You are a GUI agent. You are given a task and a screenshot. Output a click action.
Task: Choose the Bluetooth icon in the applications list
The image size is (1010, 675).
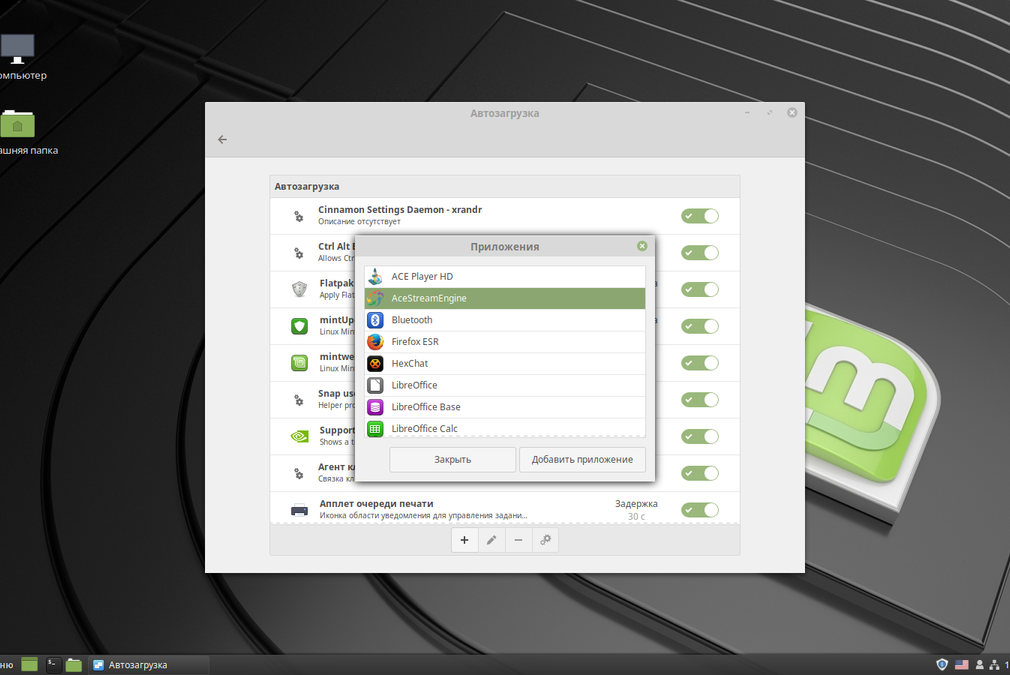[x=376, y=320]
